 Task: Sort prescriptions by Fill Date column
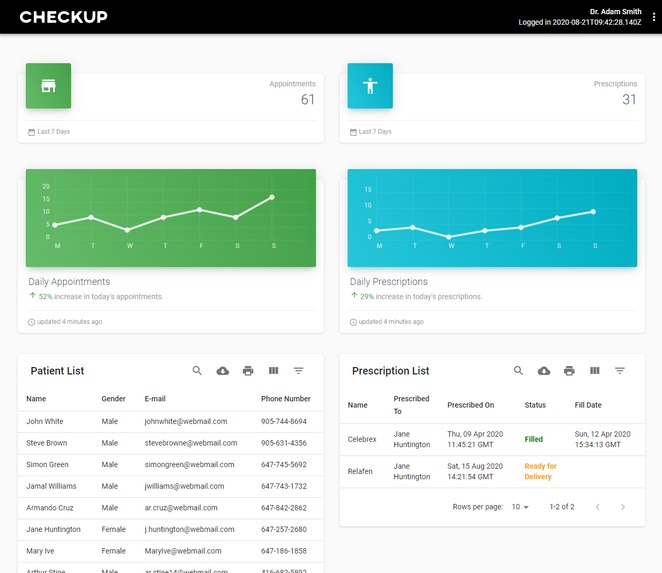588,405
